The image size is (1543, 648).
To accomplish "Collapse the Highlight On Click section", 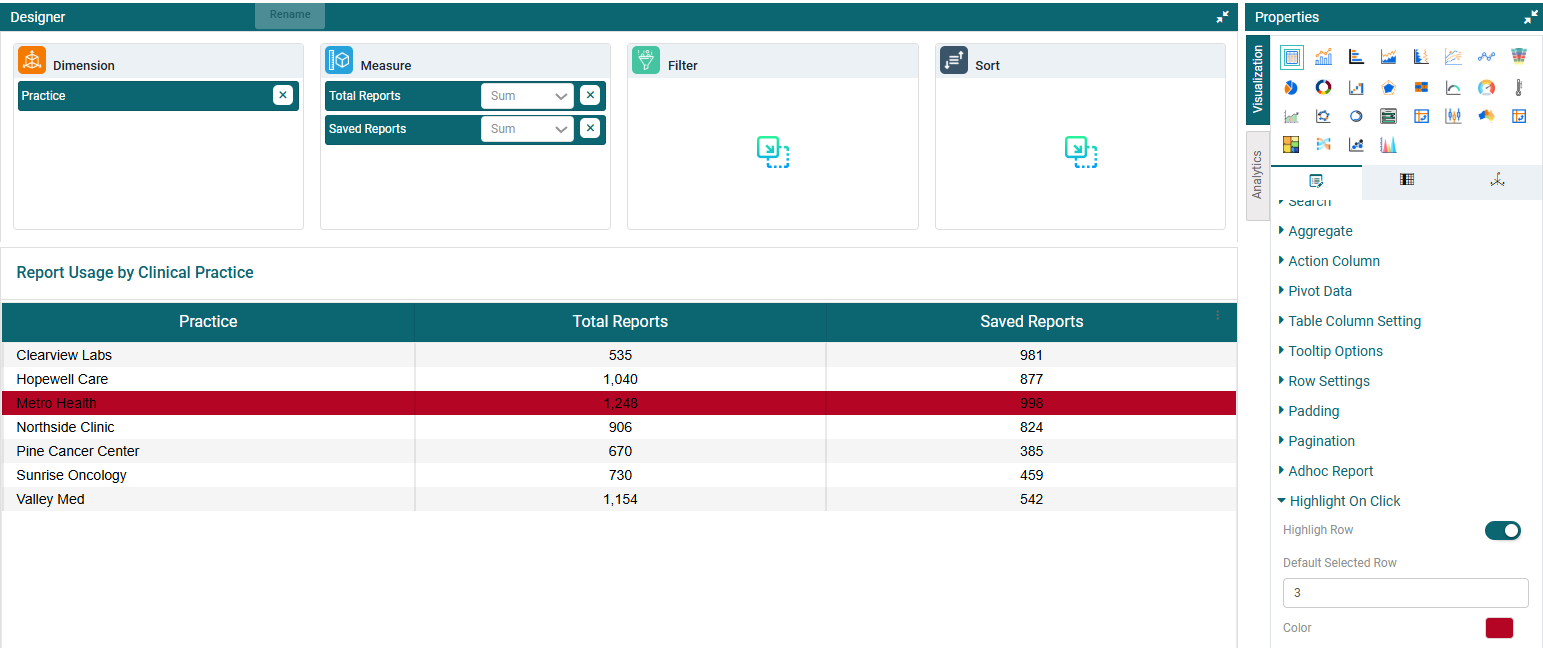I will click(x=1344, y=501).
